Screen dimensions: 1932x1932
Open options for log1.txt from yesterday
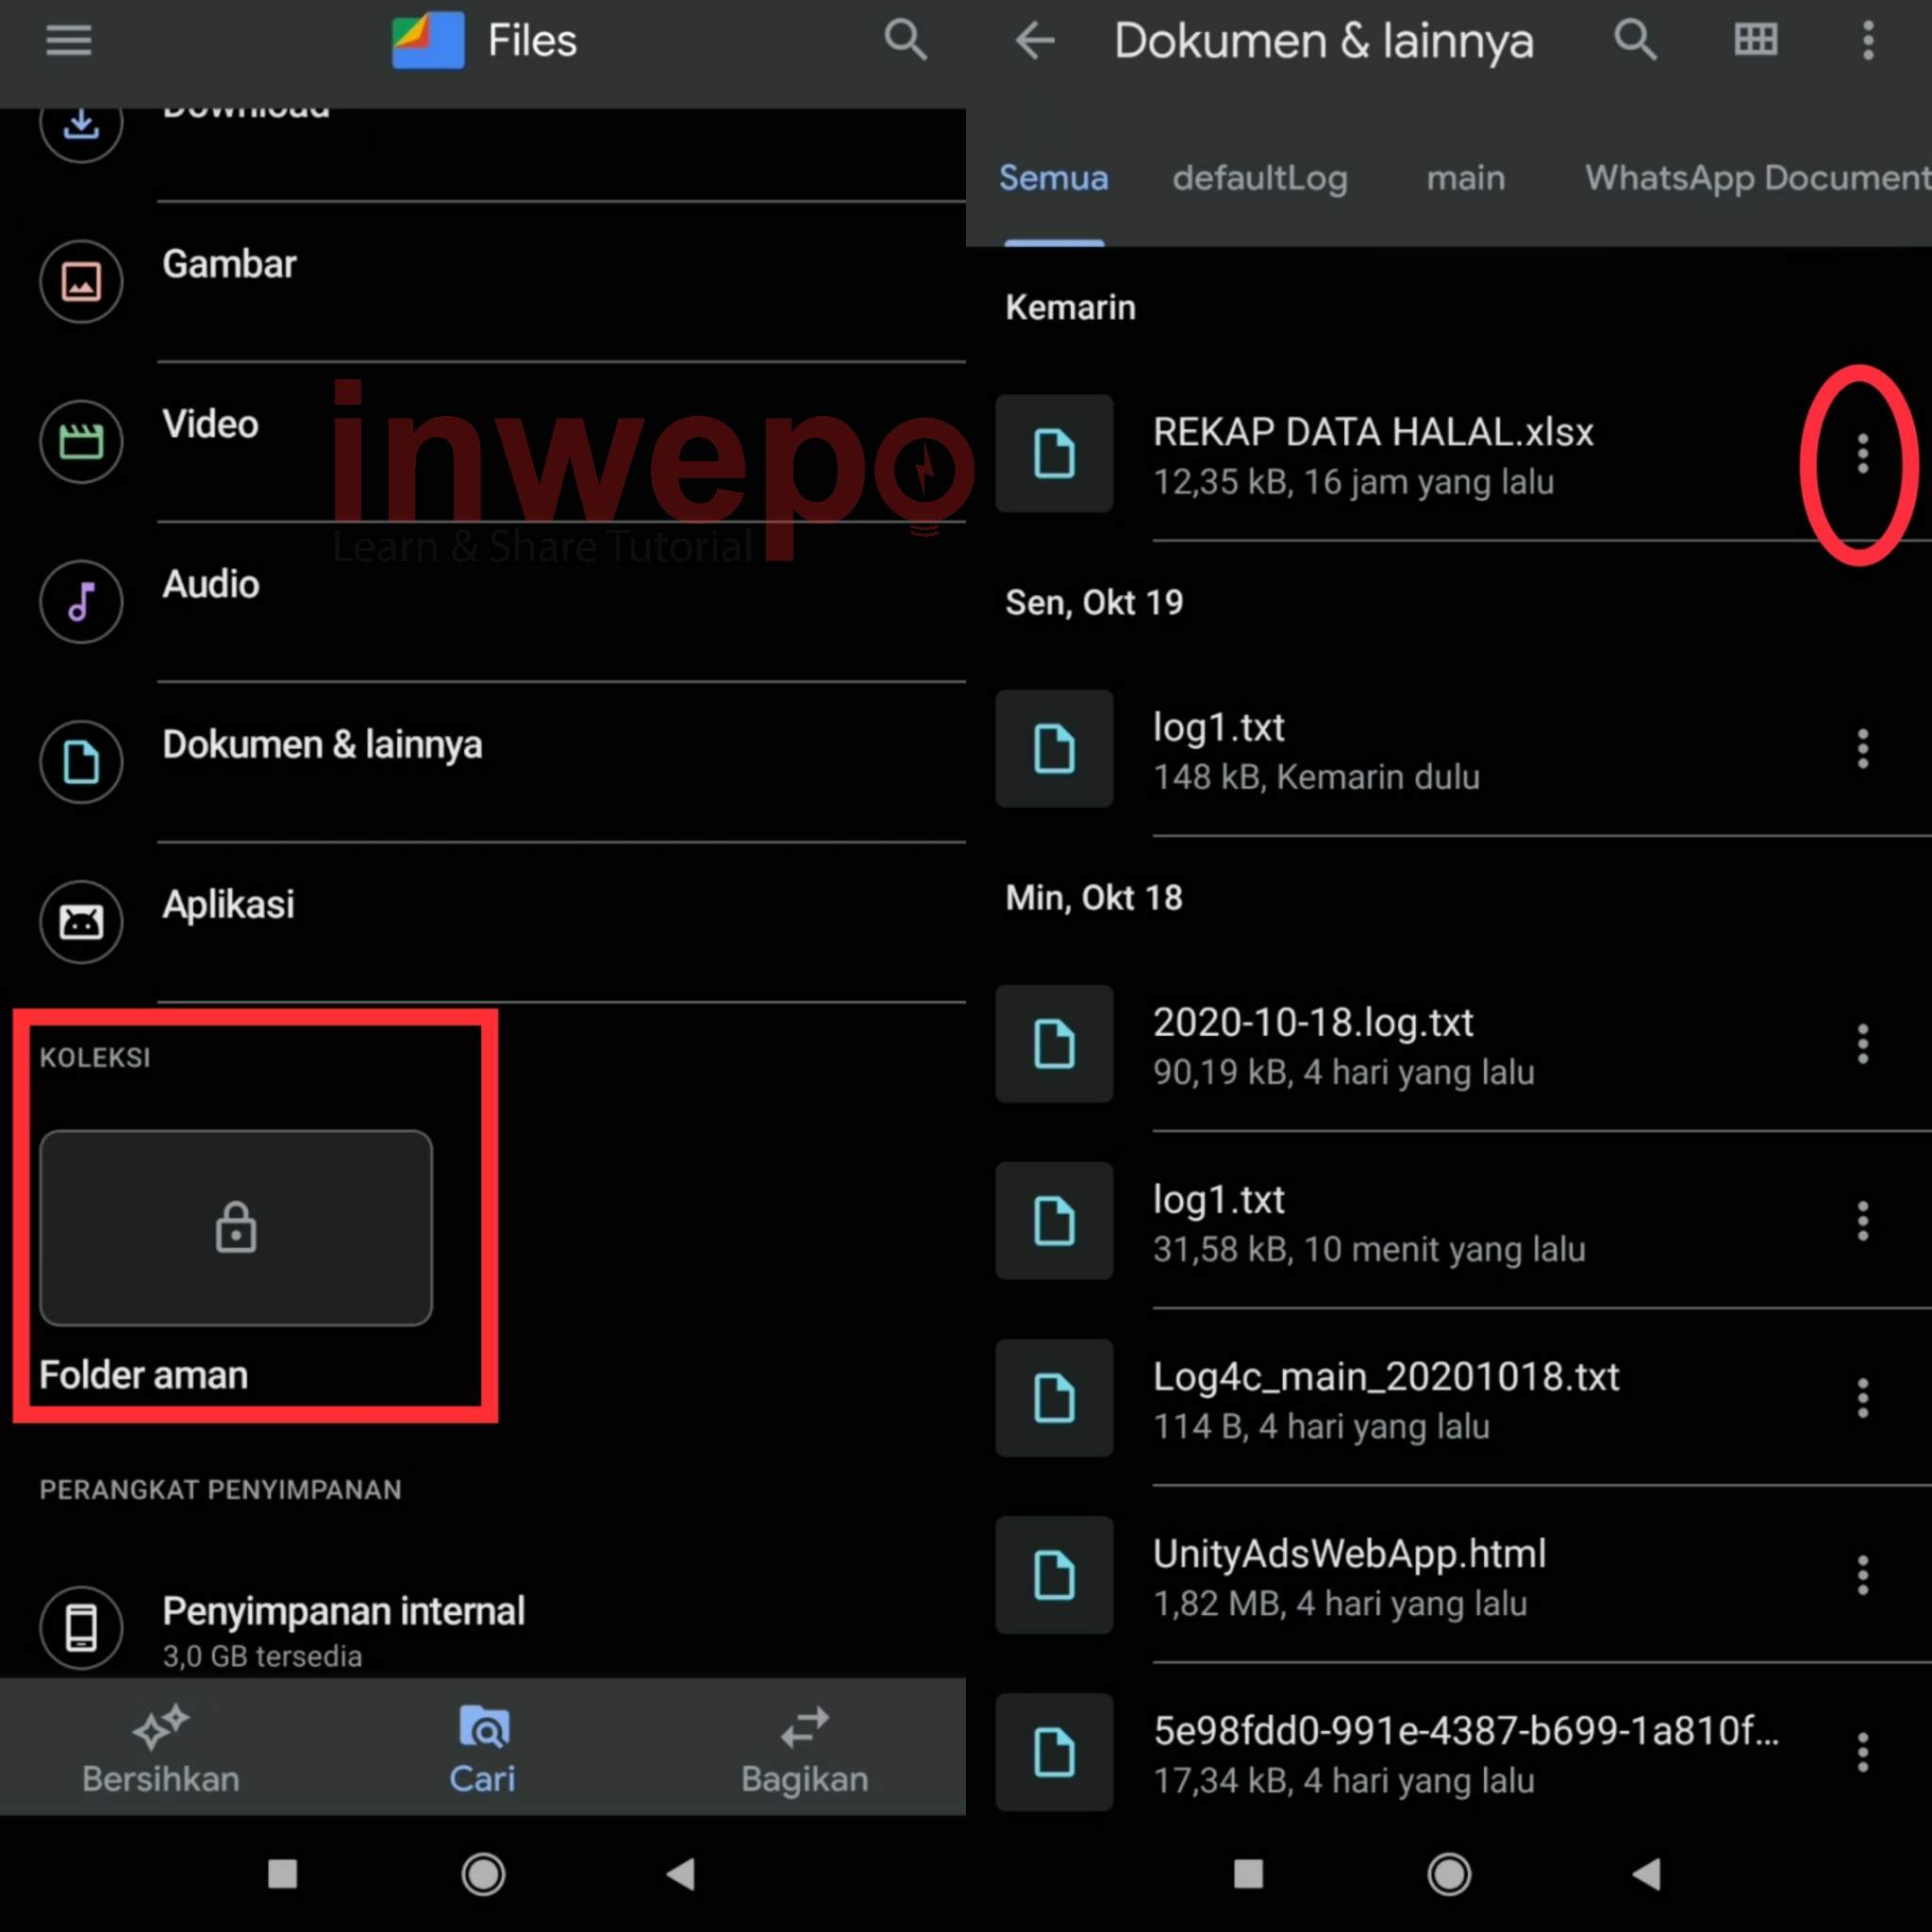1861,748
